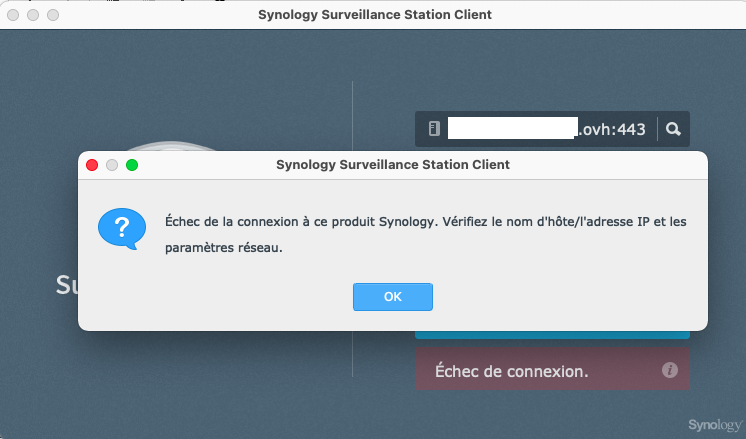The height and width of the screenshot is (439, 746).
Task: Zoom the main Surveillance Station Client window
Action: 52,16
